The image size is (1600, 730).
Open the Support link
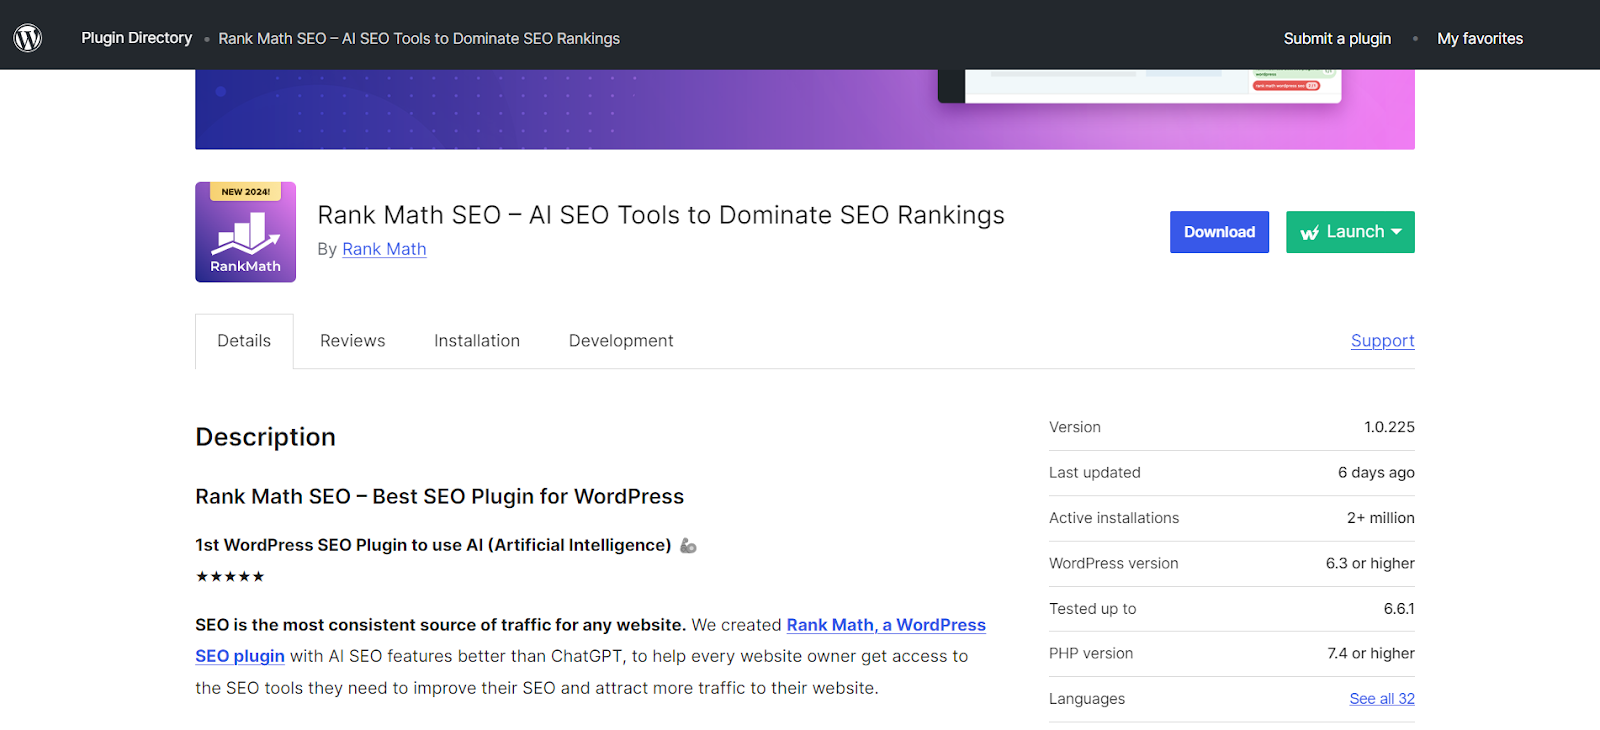coord(1382,341)
